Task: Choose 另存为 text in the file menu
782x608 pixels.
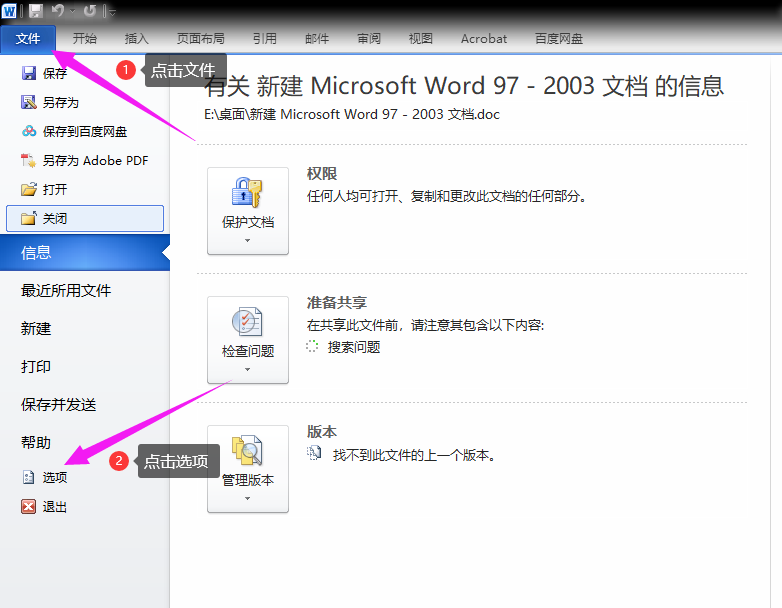Action: [x=61, y=103]
